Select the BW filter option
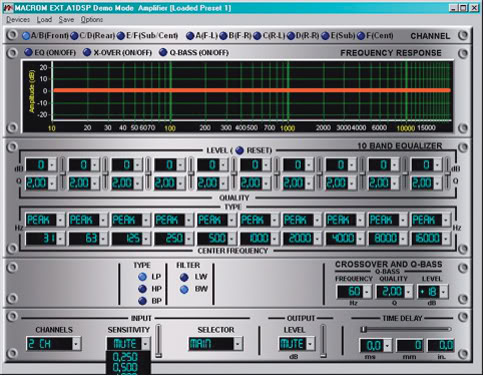The image size is (484, 376). [184, 289]
